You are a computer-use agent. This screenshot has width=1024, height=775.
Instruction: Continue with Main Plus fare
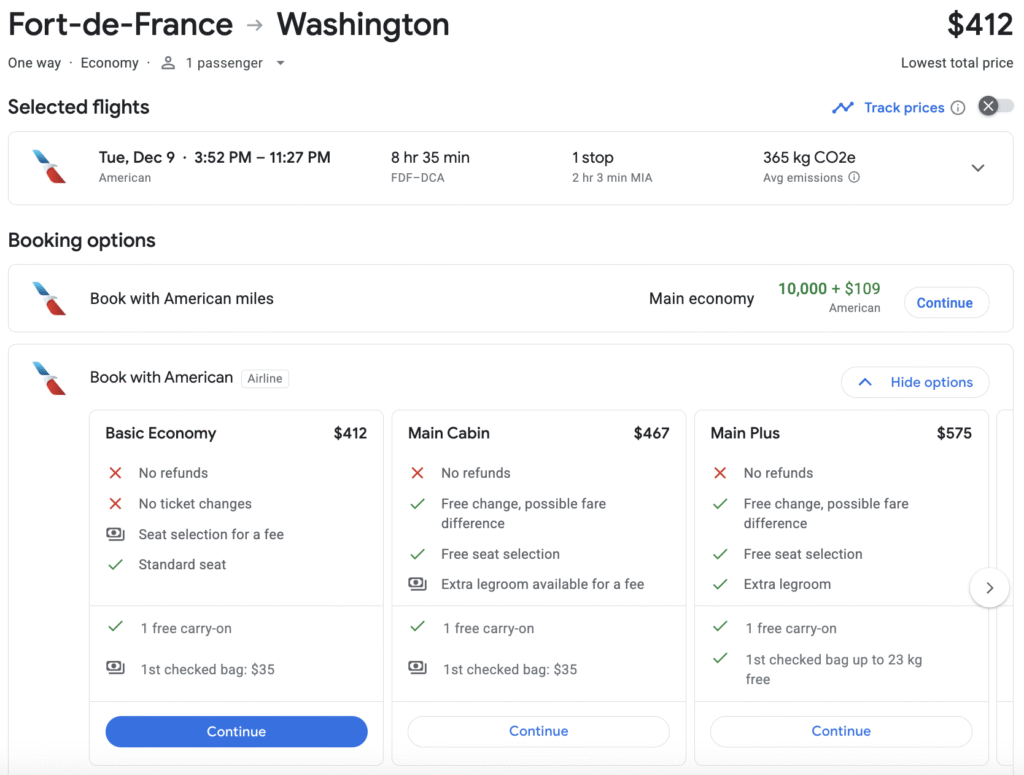[x=840, y=731]
